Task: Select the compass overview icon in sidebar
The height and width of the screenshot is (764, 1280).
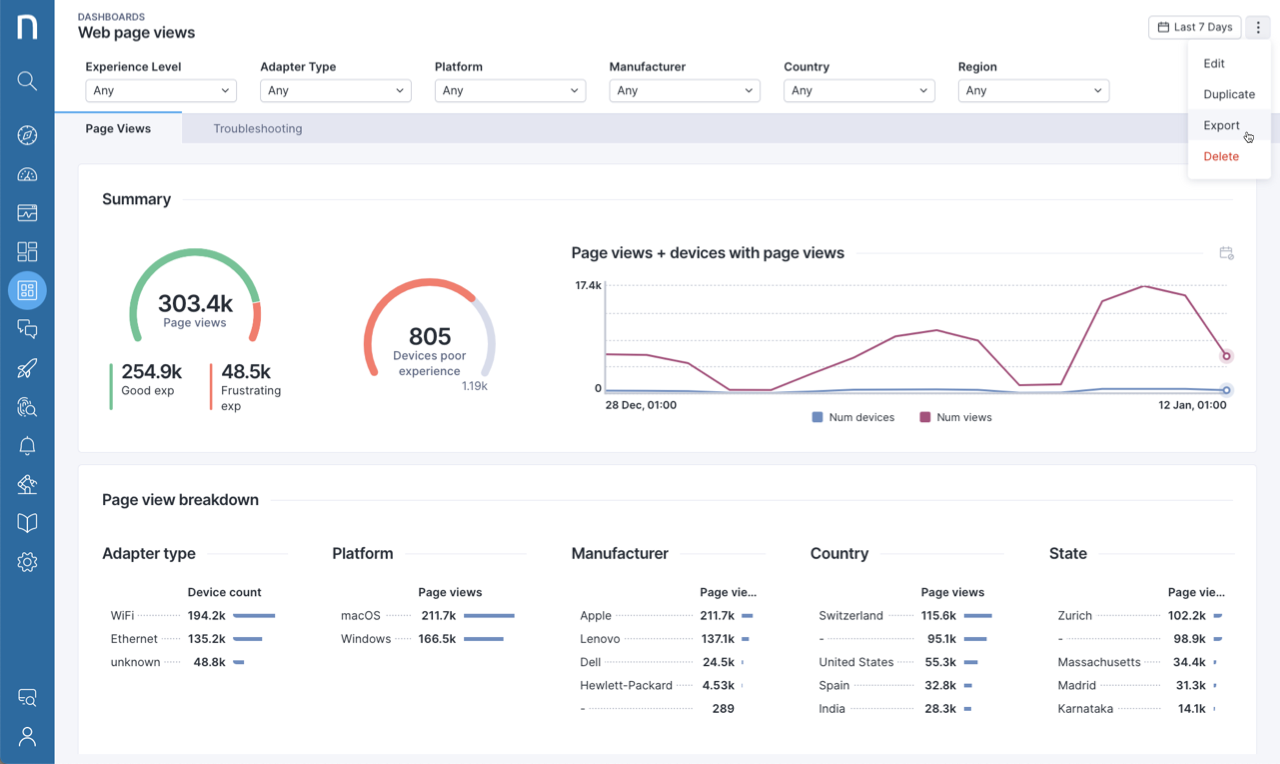Action: tap(27, 133)
